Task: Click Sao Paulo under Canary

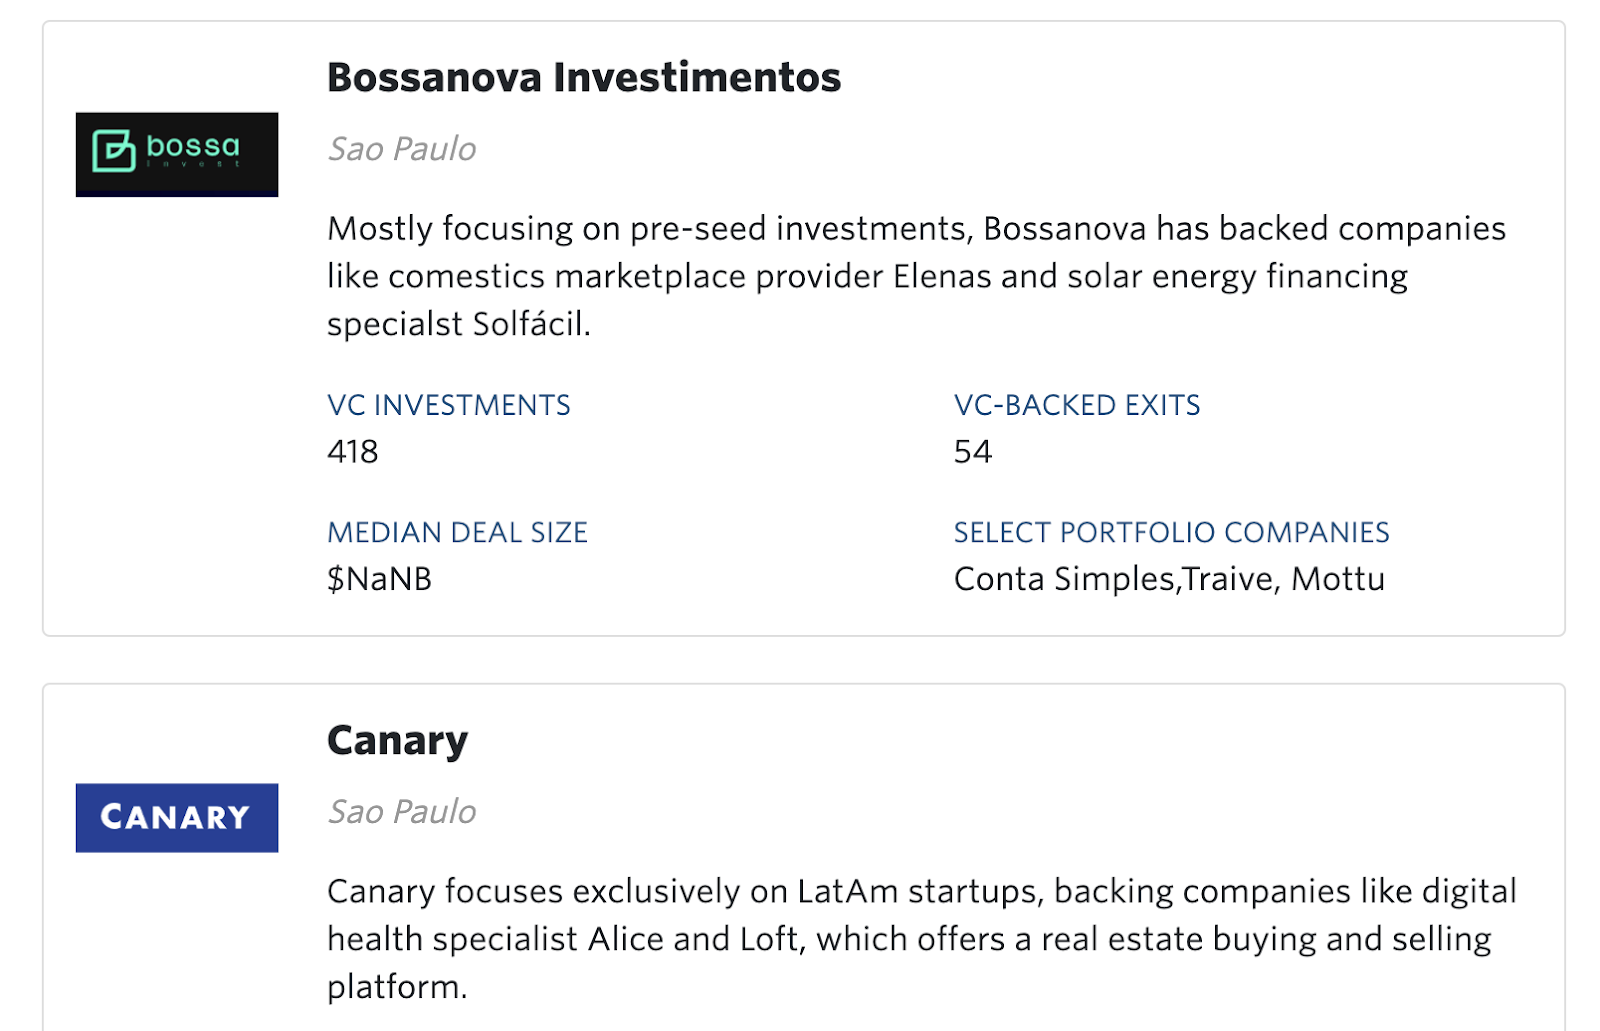Action: tap(402, 811)
